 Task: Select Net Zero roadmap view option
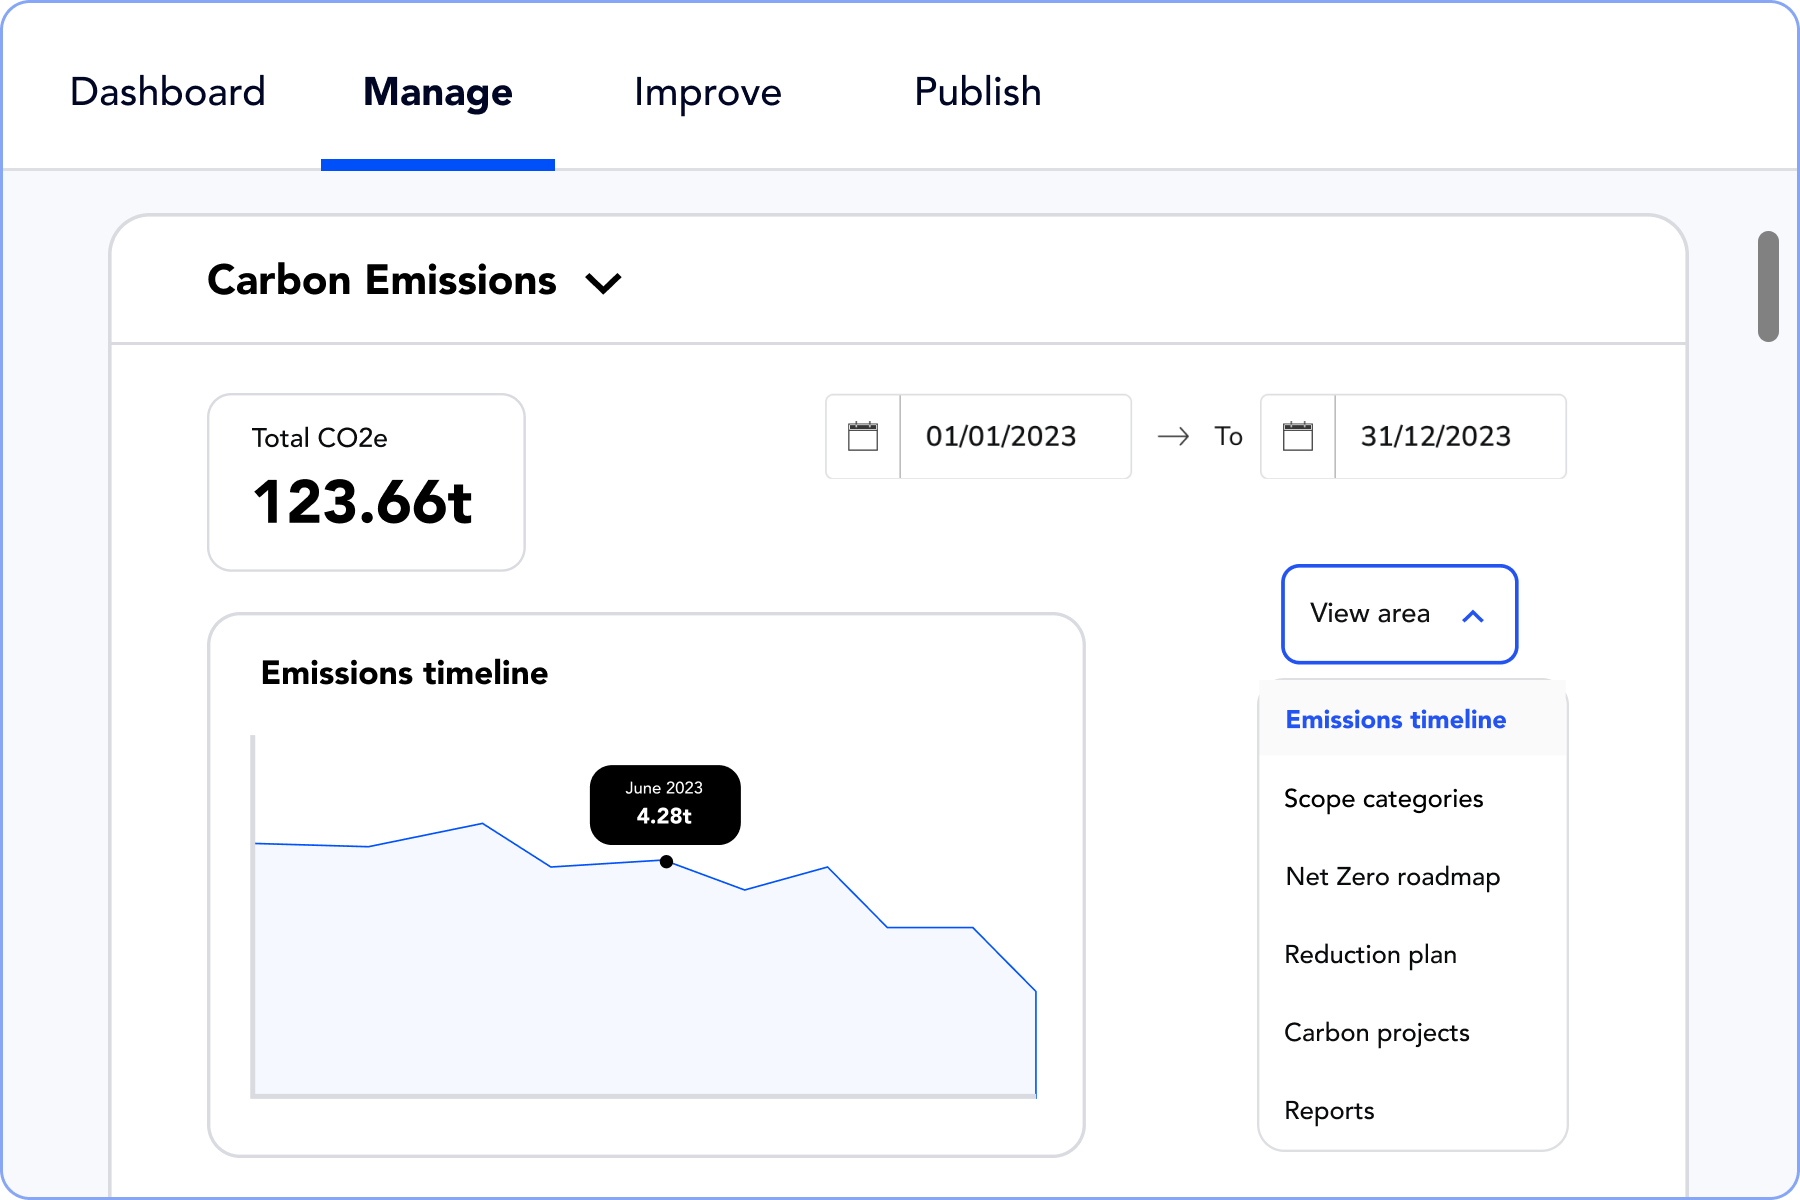pyautogui.click(x=1392, y=876)
